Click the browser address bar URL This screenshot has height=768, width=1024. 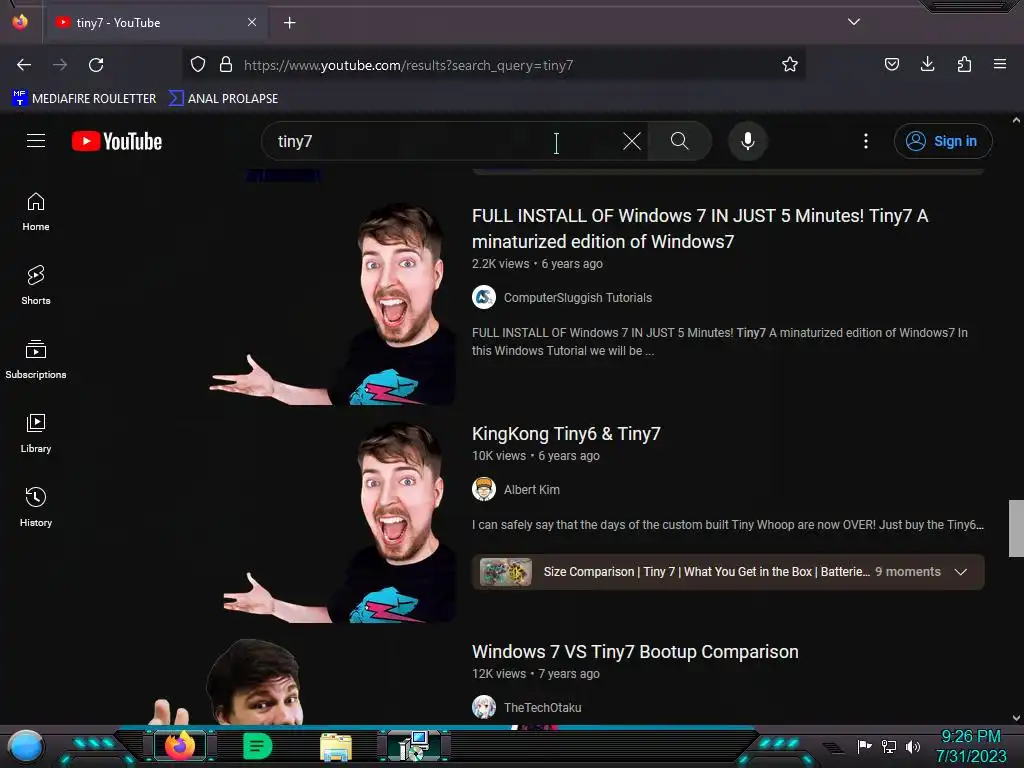pyautogui.click(x=408, y=65)
